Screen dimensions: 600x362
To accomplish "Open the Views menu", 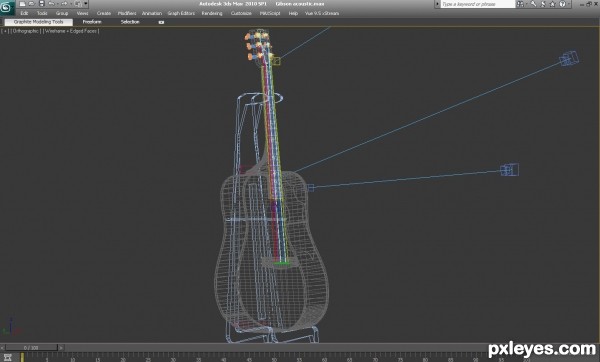I will point(83,13).
